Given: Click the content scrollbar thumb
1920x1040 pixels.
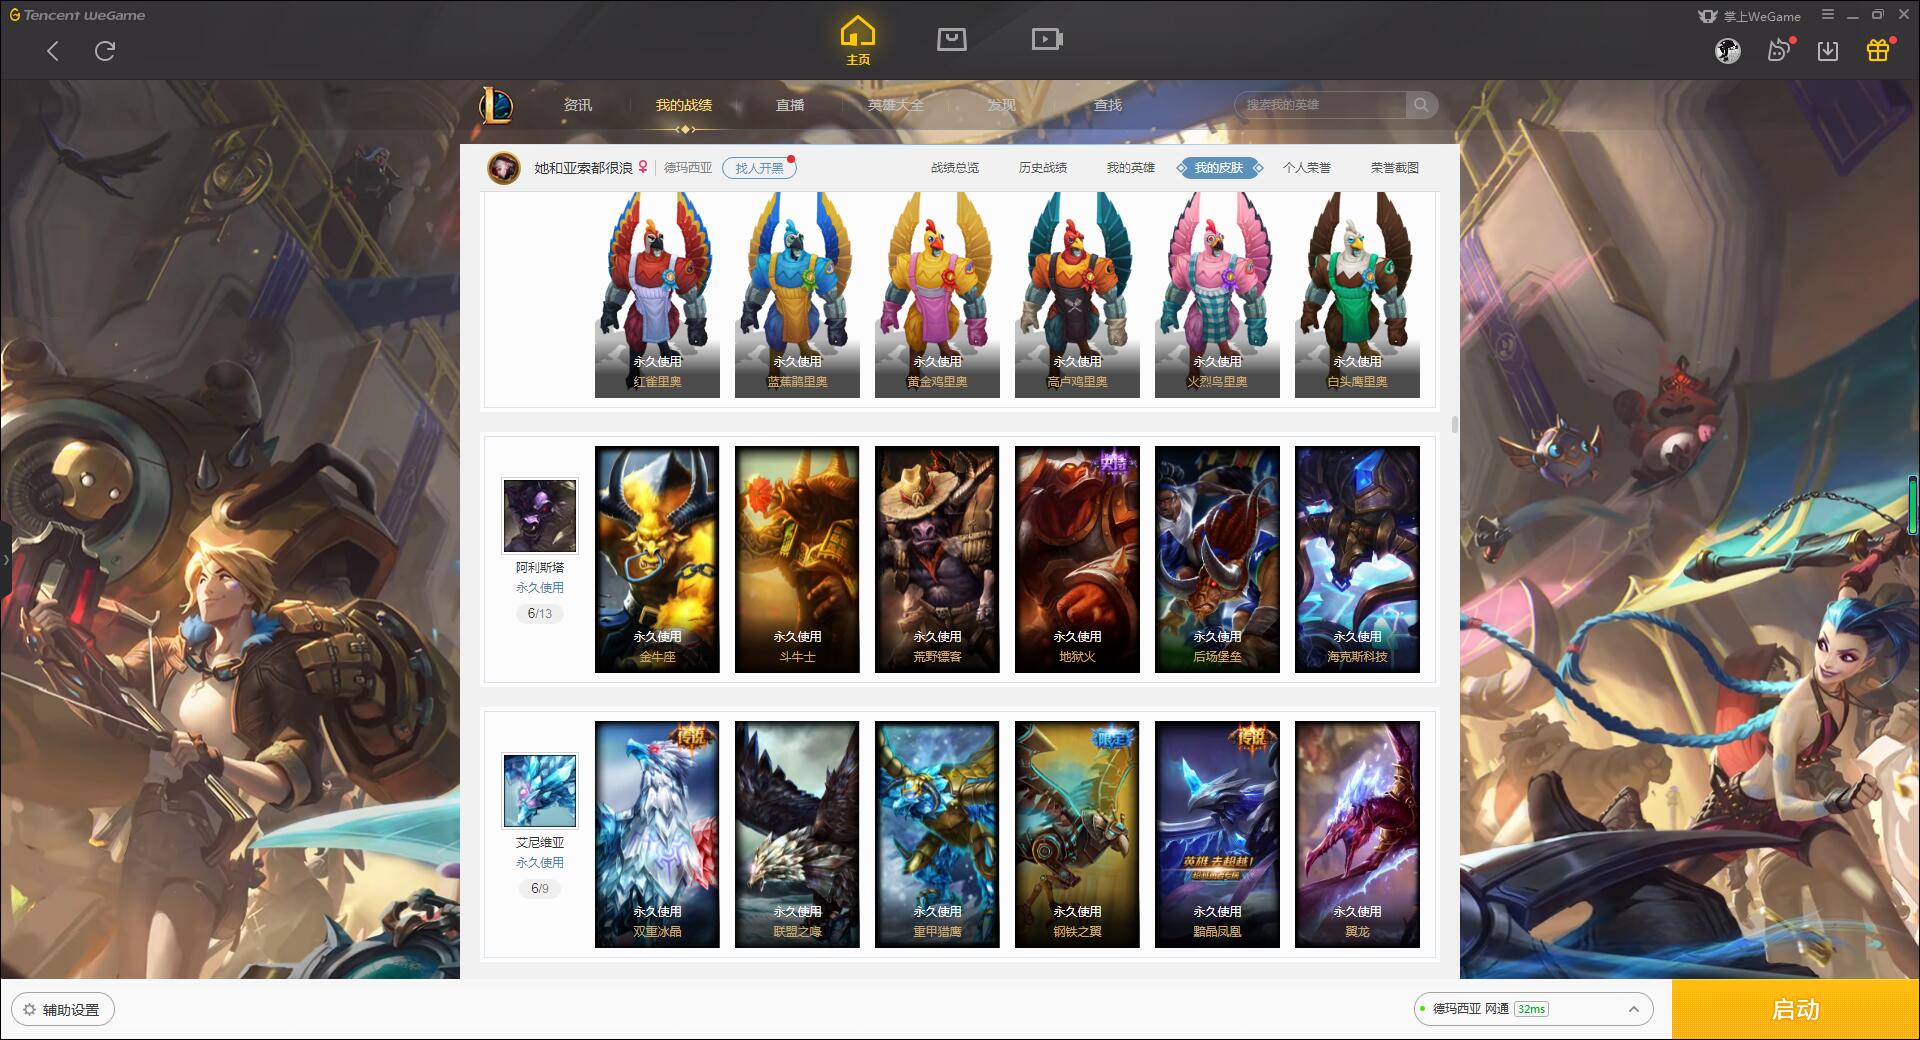Looking at the screenshot, I should (x=1454, y=425).
